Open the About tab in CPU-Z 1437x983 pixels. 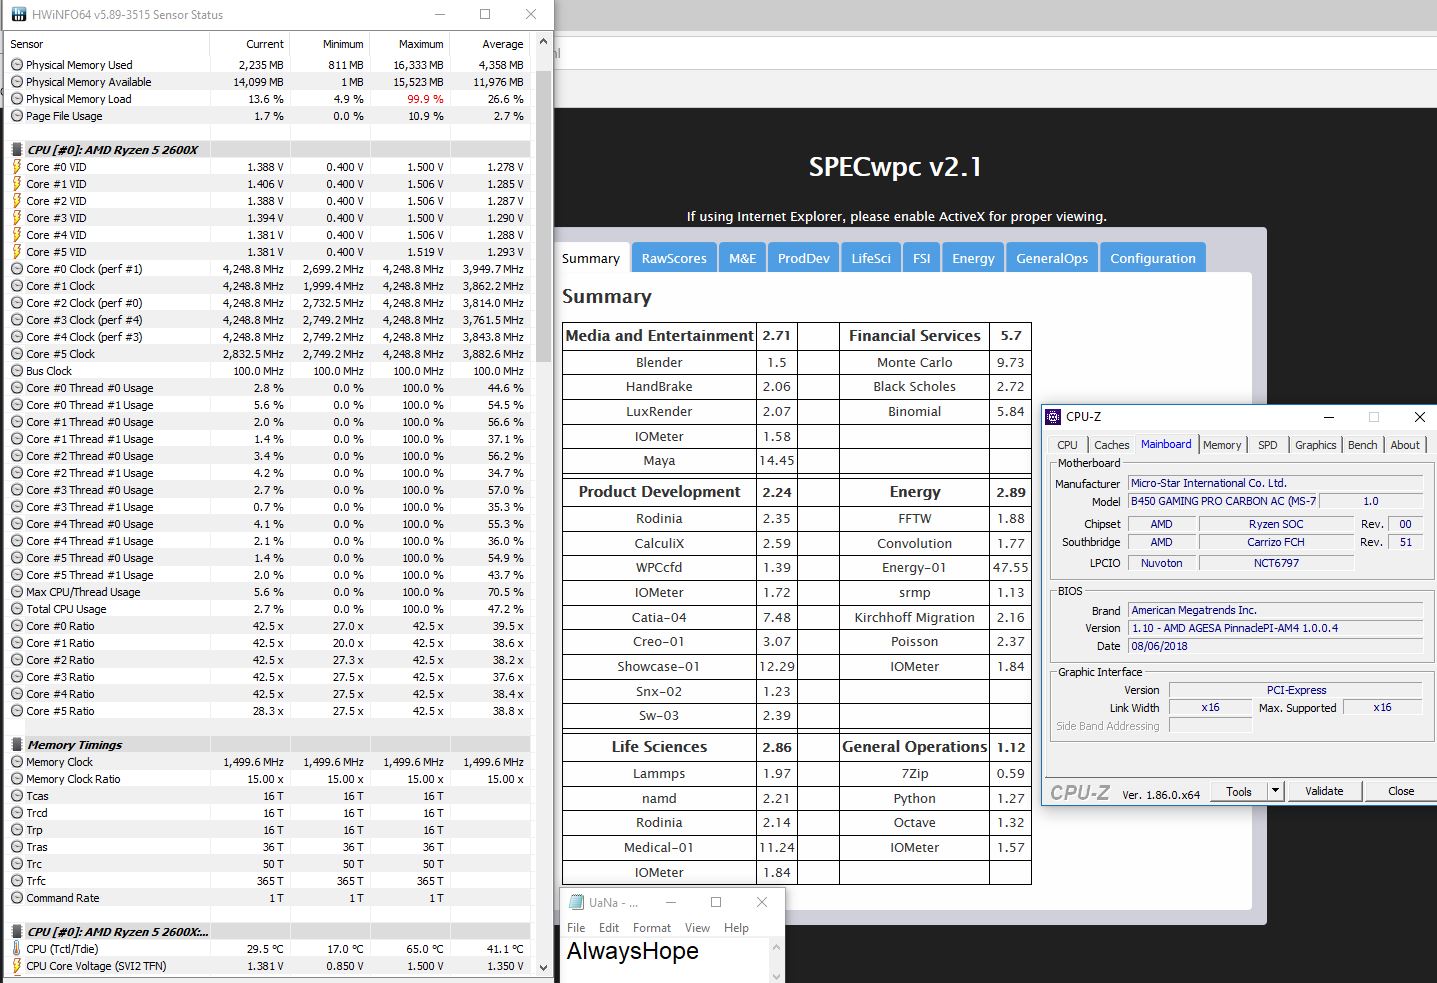(x=1405, y=445)
